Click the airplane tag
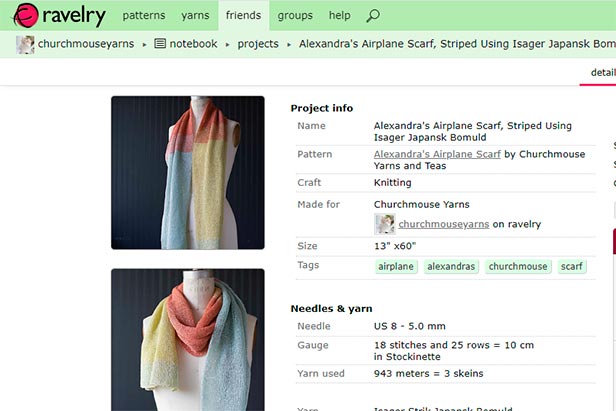 click(396, 266)
